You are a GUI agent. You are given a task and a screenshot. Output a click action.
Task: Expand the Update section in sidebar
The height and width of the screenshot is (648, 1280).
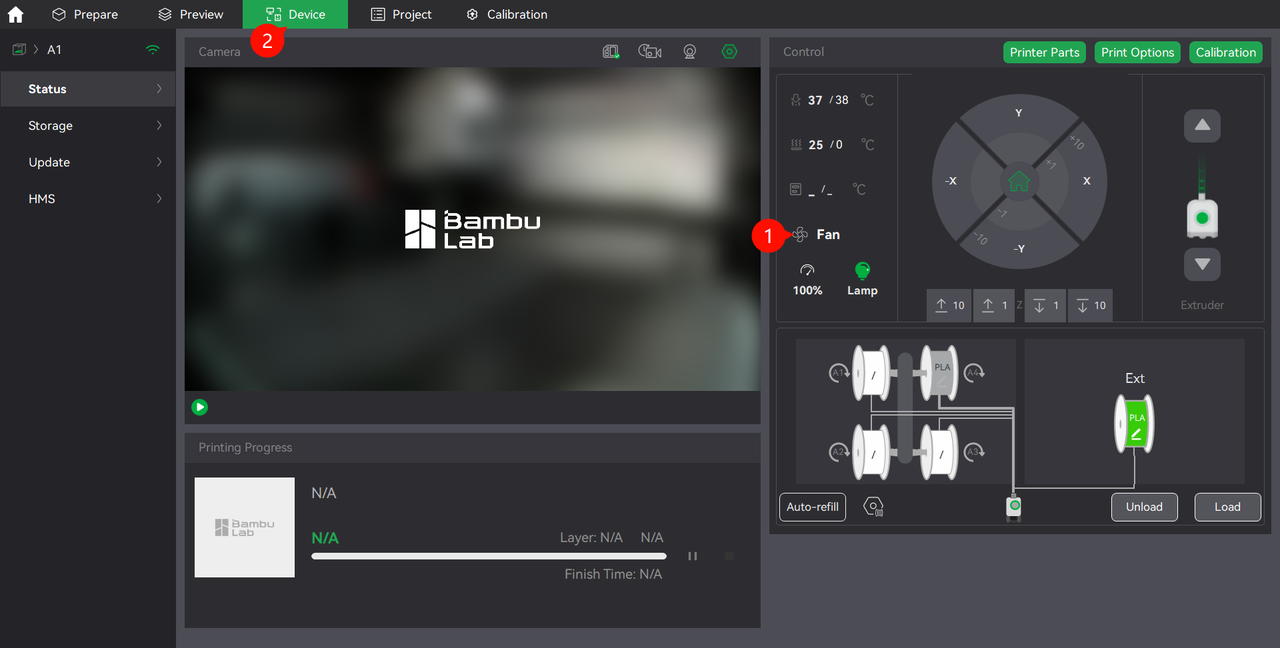[x=87, y=162]
